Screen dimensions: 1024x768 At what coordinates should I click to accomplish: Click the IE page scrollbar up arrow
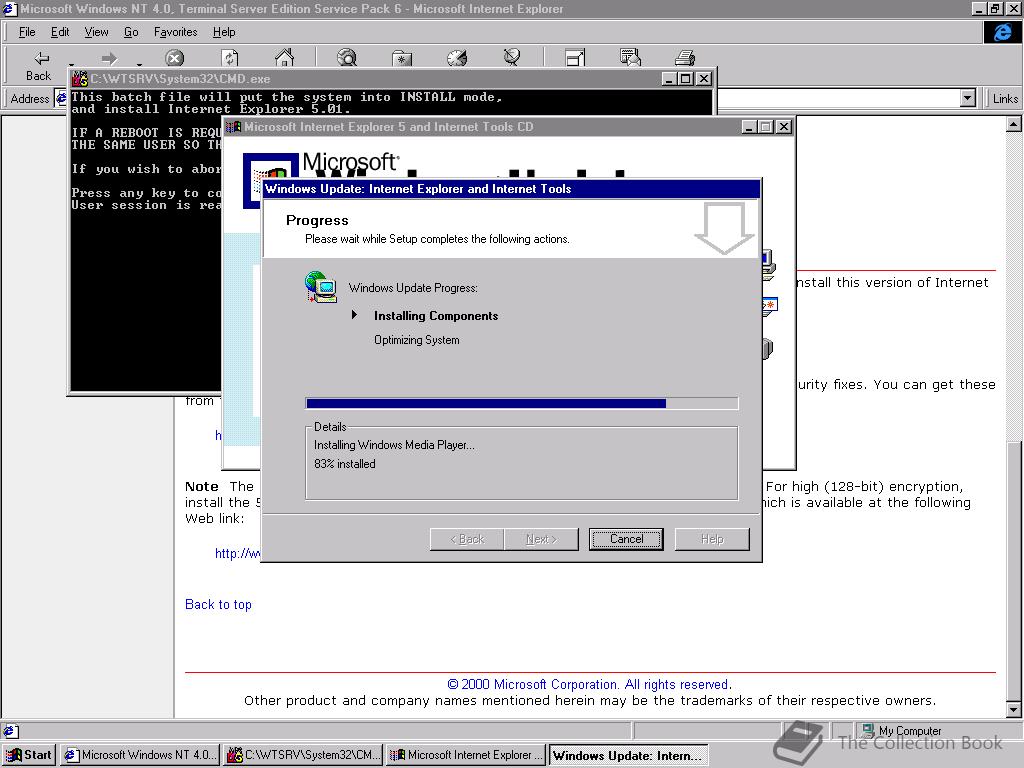(x=1013, y=124)
